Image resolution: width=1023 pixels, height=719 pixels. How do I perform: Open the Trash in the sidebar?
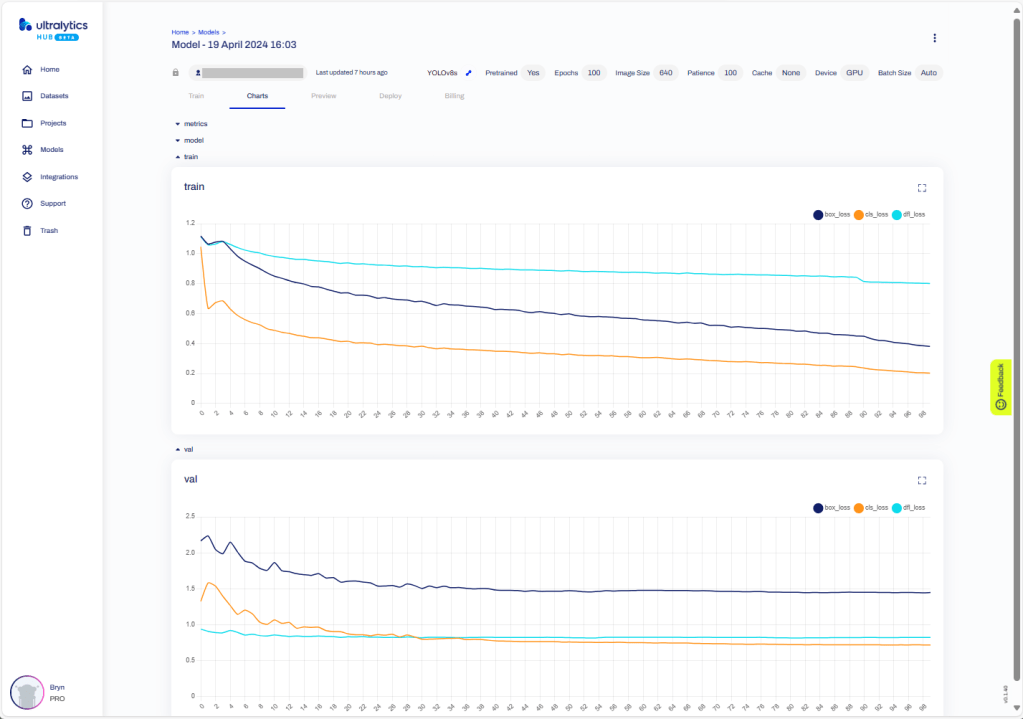(27, 230)
